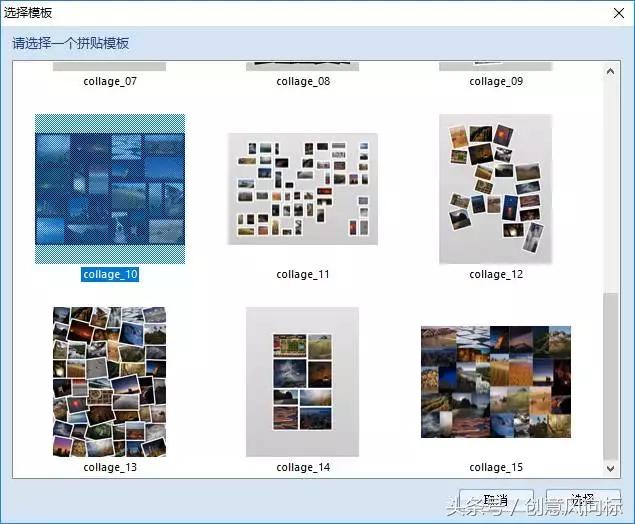This screenshot has height=524, width=635.
Task: Click the collage_12 text label
Action: (x=495, y=274)
